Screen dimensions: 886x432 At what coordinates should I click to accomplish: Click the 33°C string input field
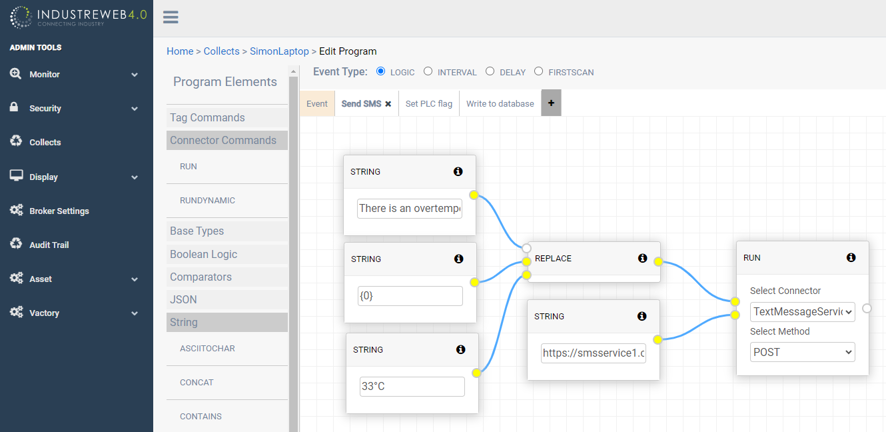pos(412,387)
